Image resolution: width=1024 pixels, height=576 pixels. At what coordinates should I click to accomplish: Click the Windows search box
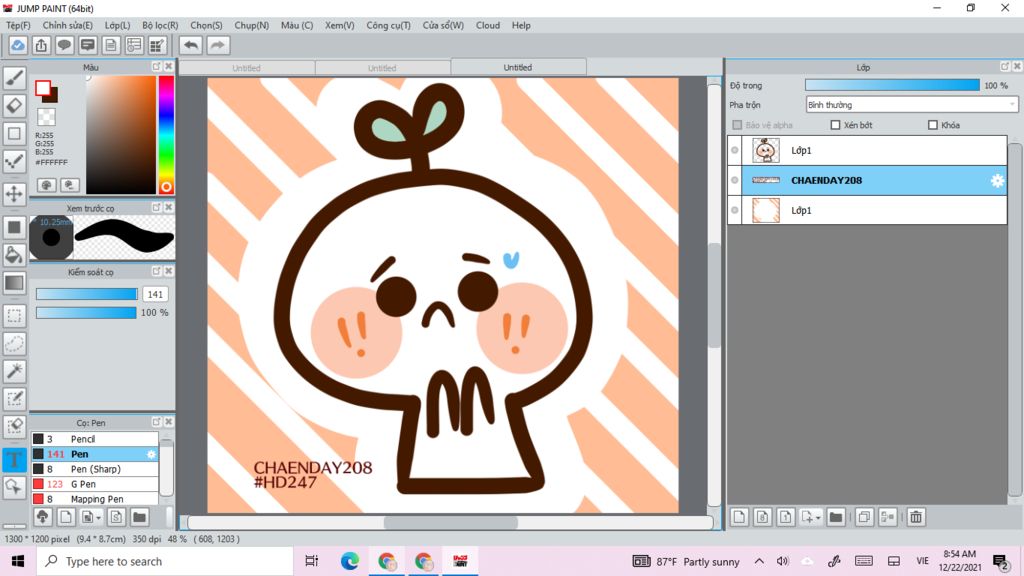click(x=165, y=561)
